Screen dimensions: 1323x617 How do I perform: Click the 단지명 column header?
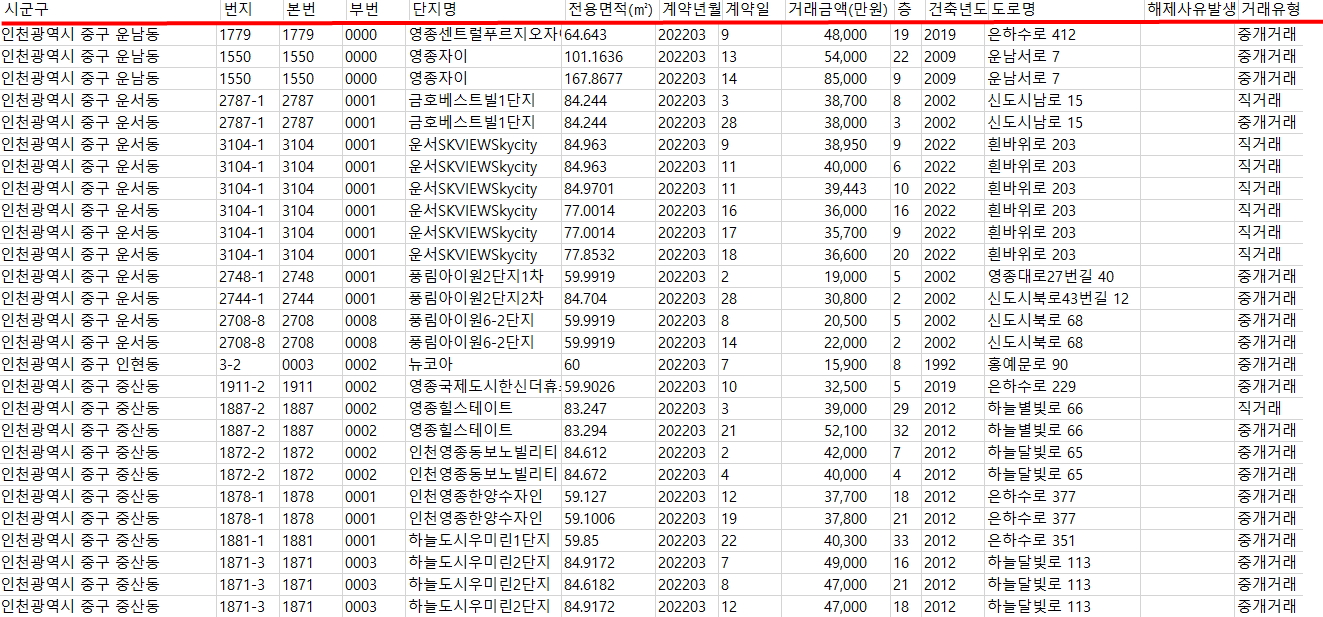tap(435, 9)
